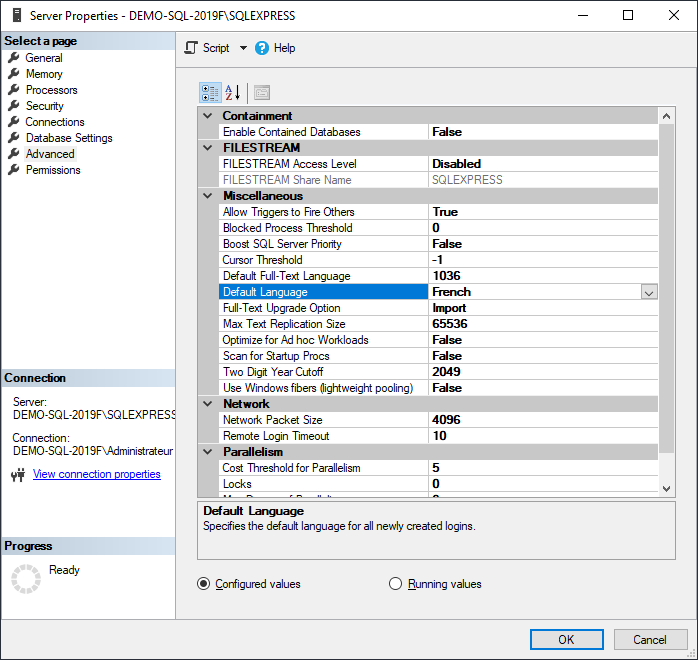This screenshot has height=660, width=698.
Task: Open the Processors page
Action: pos(52,90)
